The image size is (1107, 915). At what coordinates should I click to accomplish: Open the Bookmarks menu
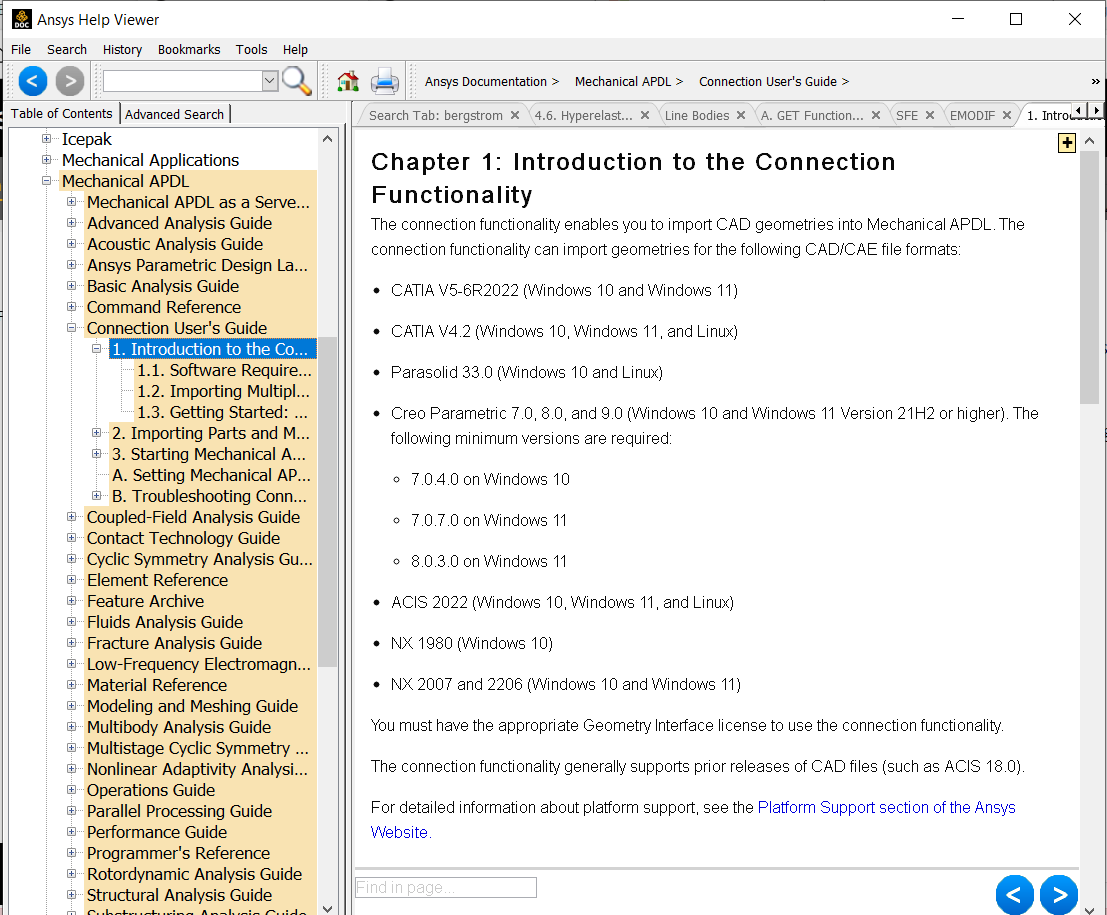(189, 49)
